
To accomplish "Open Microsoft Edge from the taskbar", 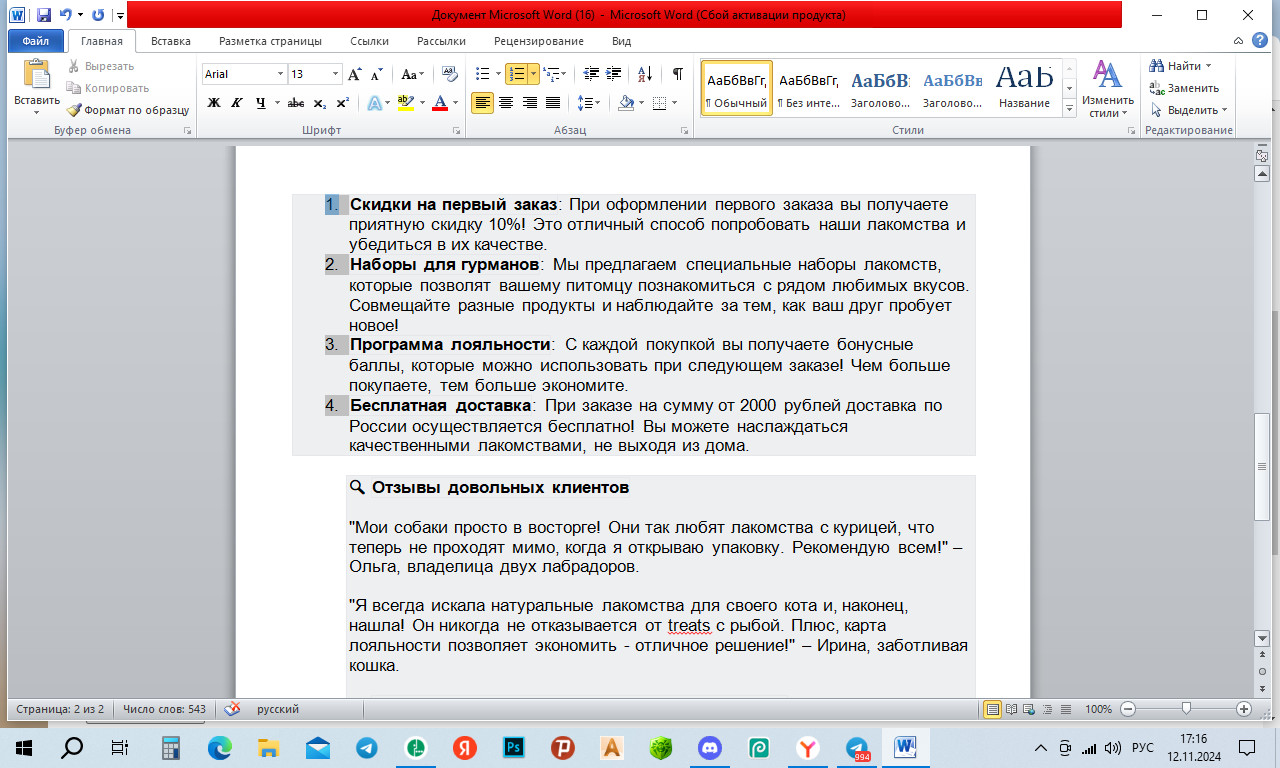I will [220, 746].
